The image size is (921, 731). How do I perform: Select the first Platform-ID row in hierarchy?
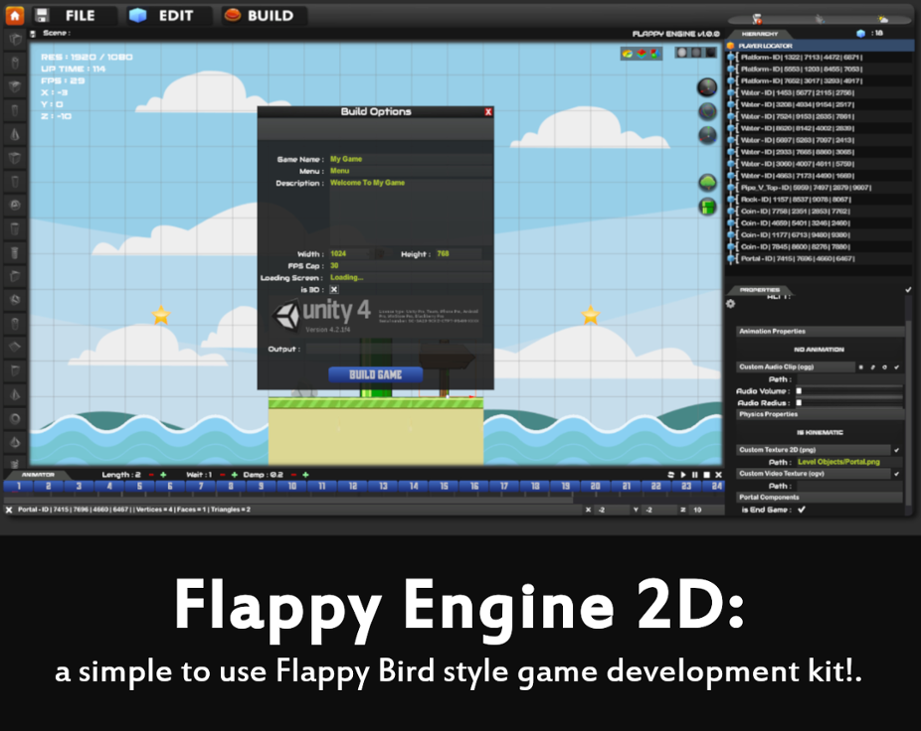[x=819, y=57]
